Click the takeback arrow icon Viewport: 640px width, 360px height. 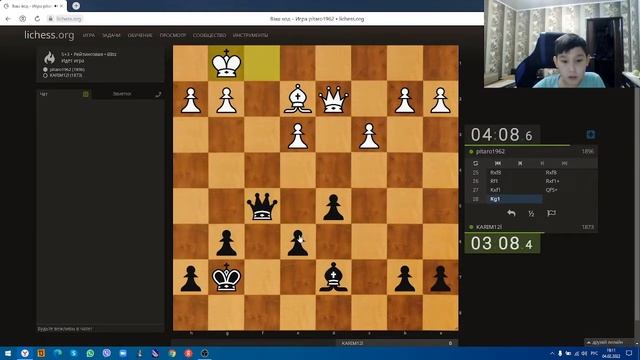click(x=511, y=213)
